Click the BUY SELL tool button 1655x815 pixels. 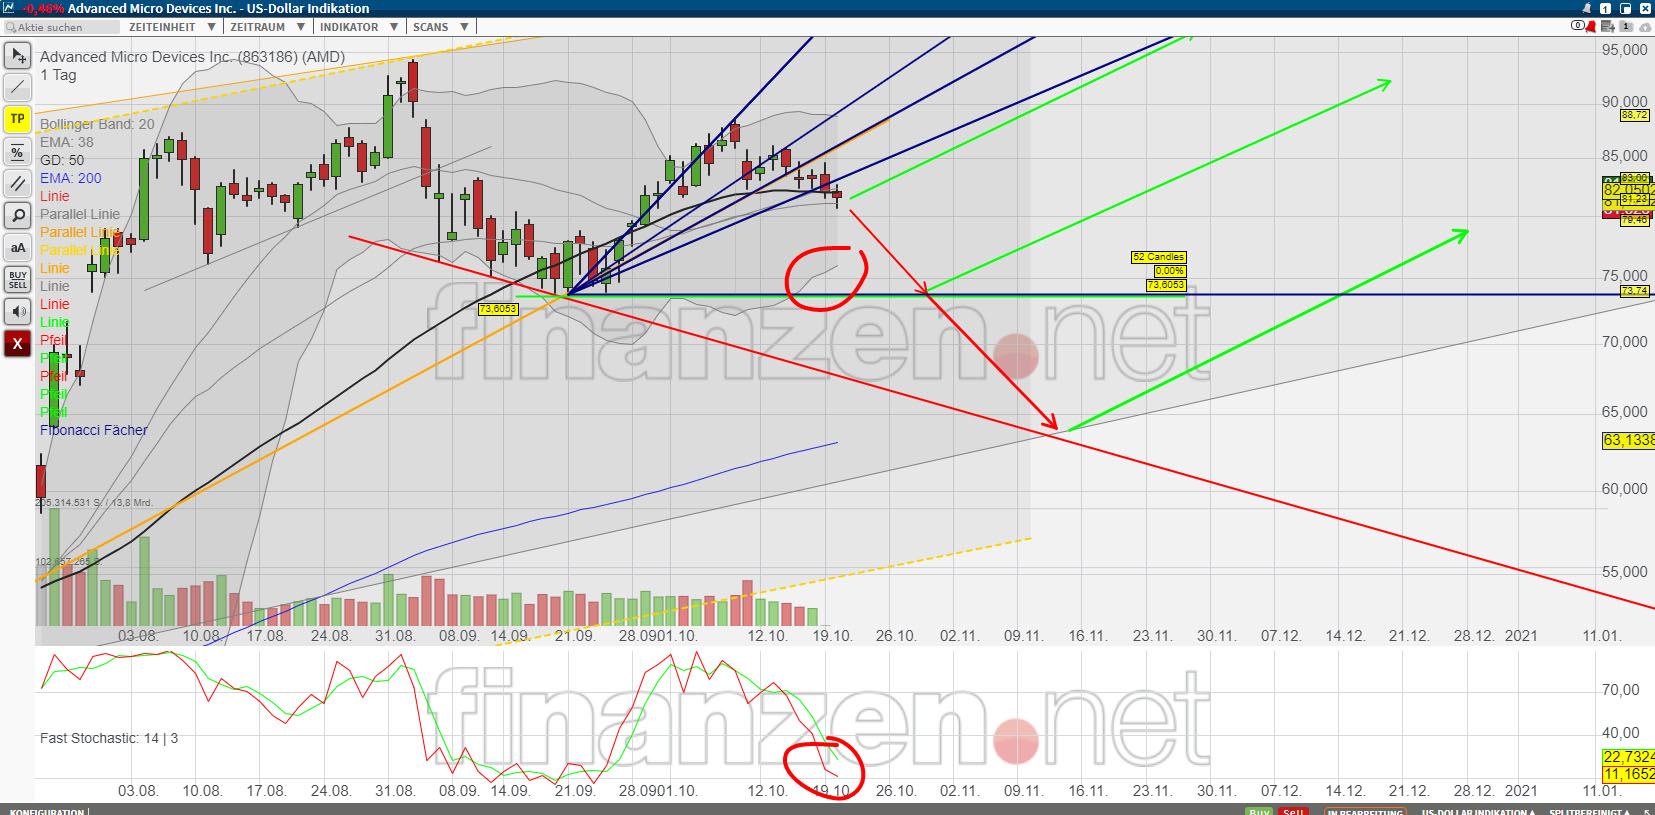click(18, 280)
